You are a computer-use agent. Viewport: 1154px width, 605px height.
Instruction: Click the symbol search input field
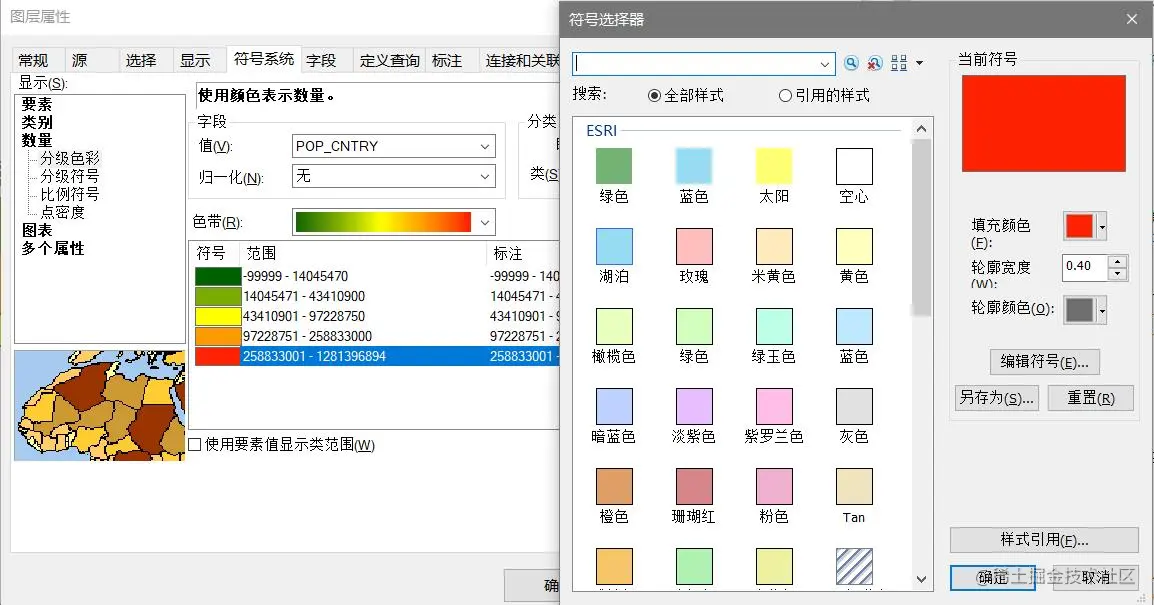694,64
